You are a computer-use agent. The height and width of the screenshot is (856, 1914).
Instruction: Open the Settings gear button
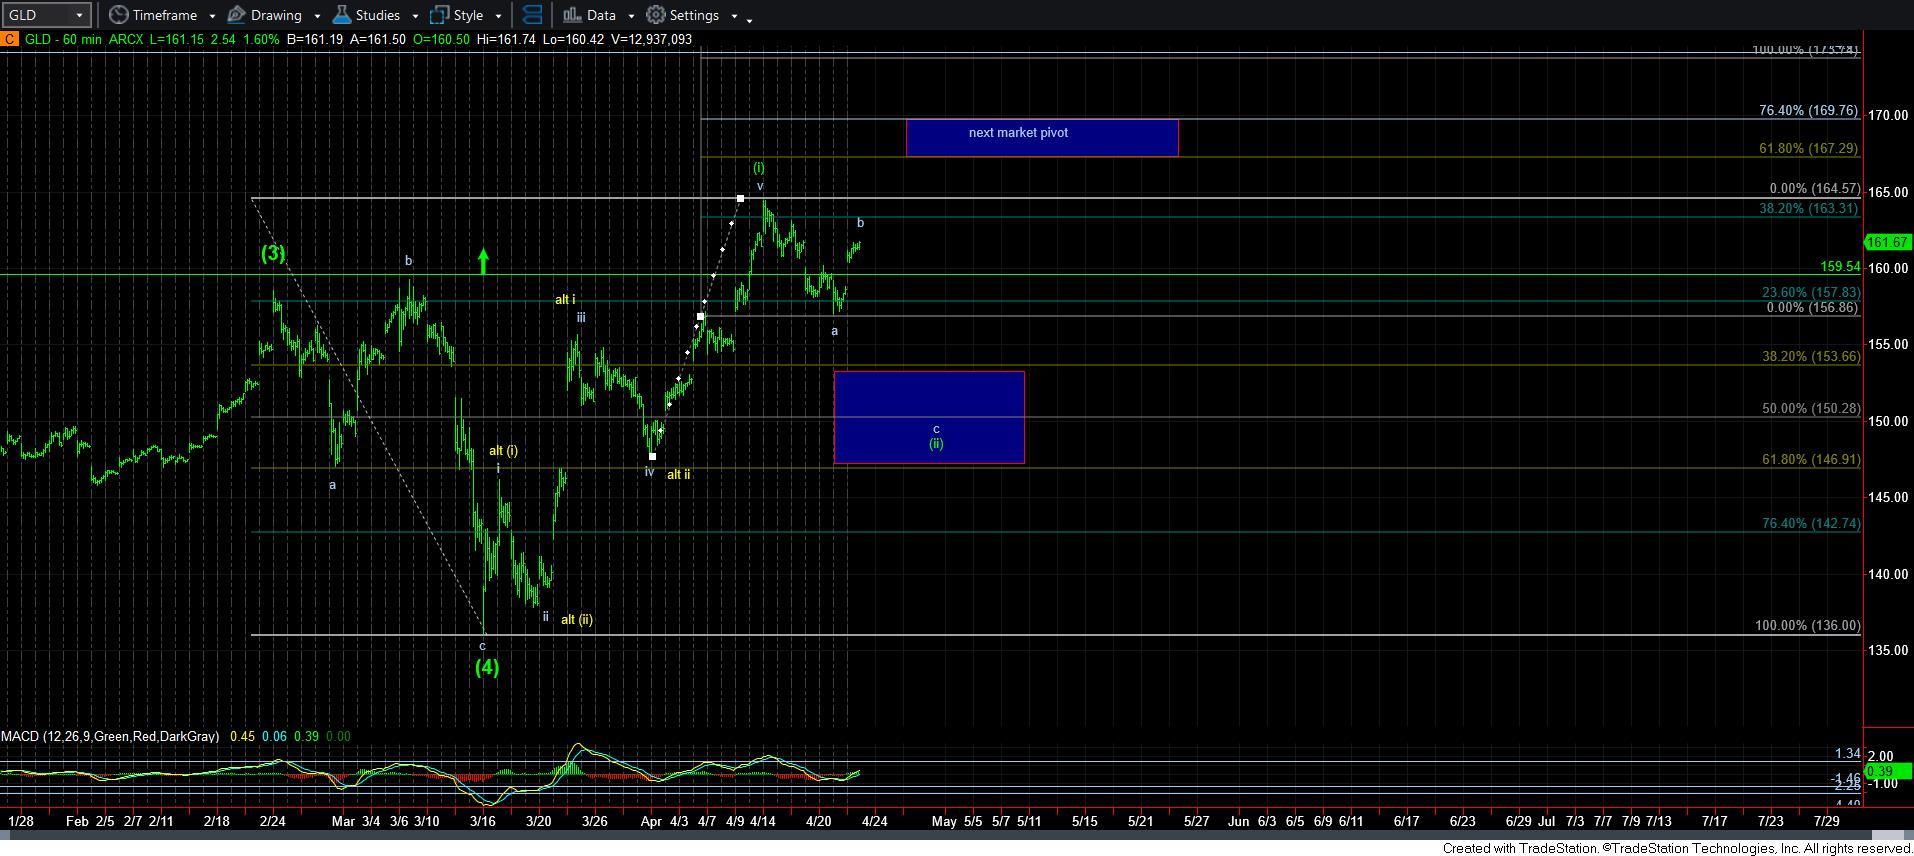click(x=683, y=15)
